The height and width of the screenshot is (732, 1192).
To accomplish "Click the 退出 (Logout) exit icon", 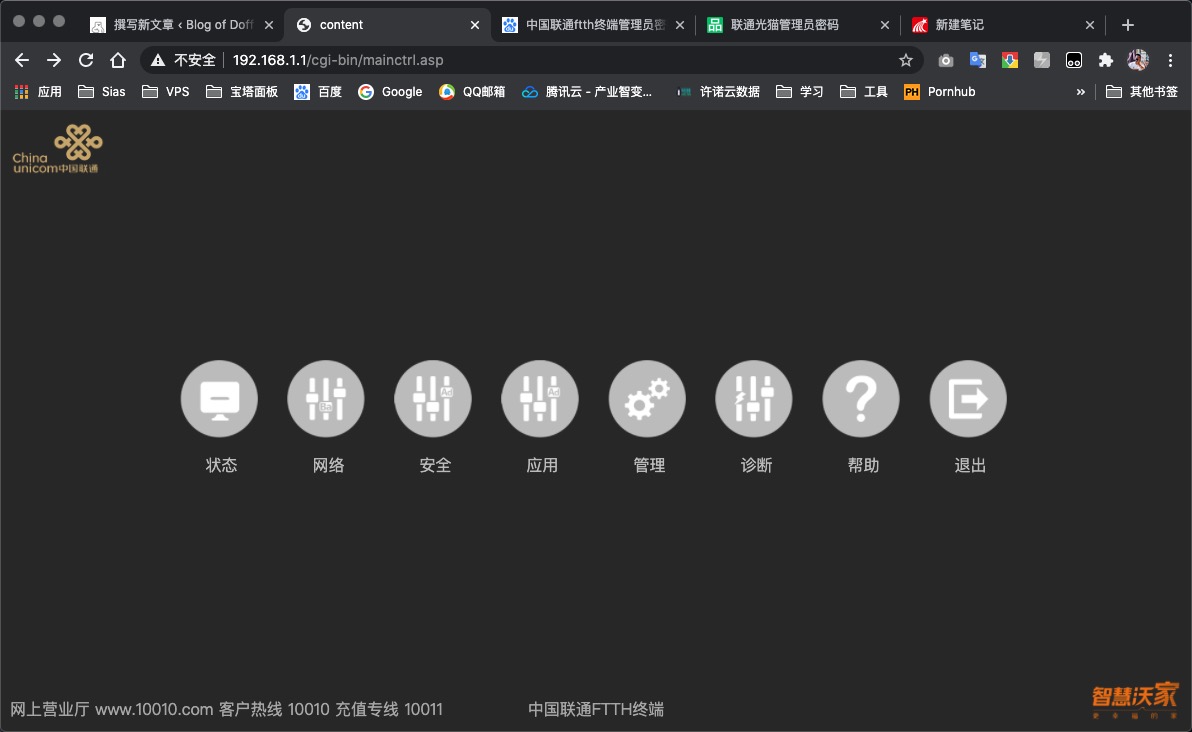I will [x=968, y=398].
